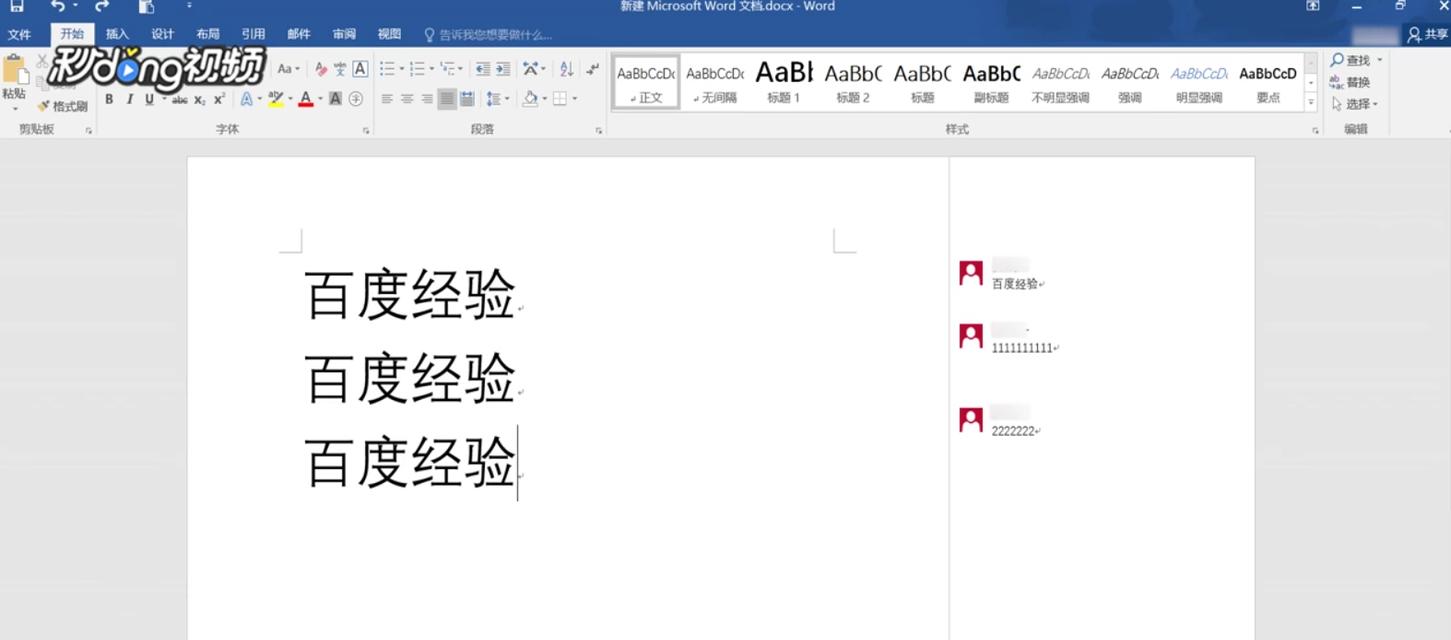Open ribbon display options icon
Image resolution: width=1451 pixels, height=640 pixels.
click(1313, 6)
